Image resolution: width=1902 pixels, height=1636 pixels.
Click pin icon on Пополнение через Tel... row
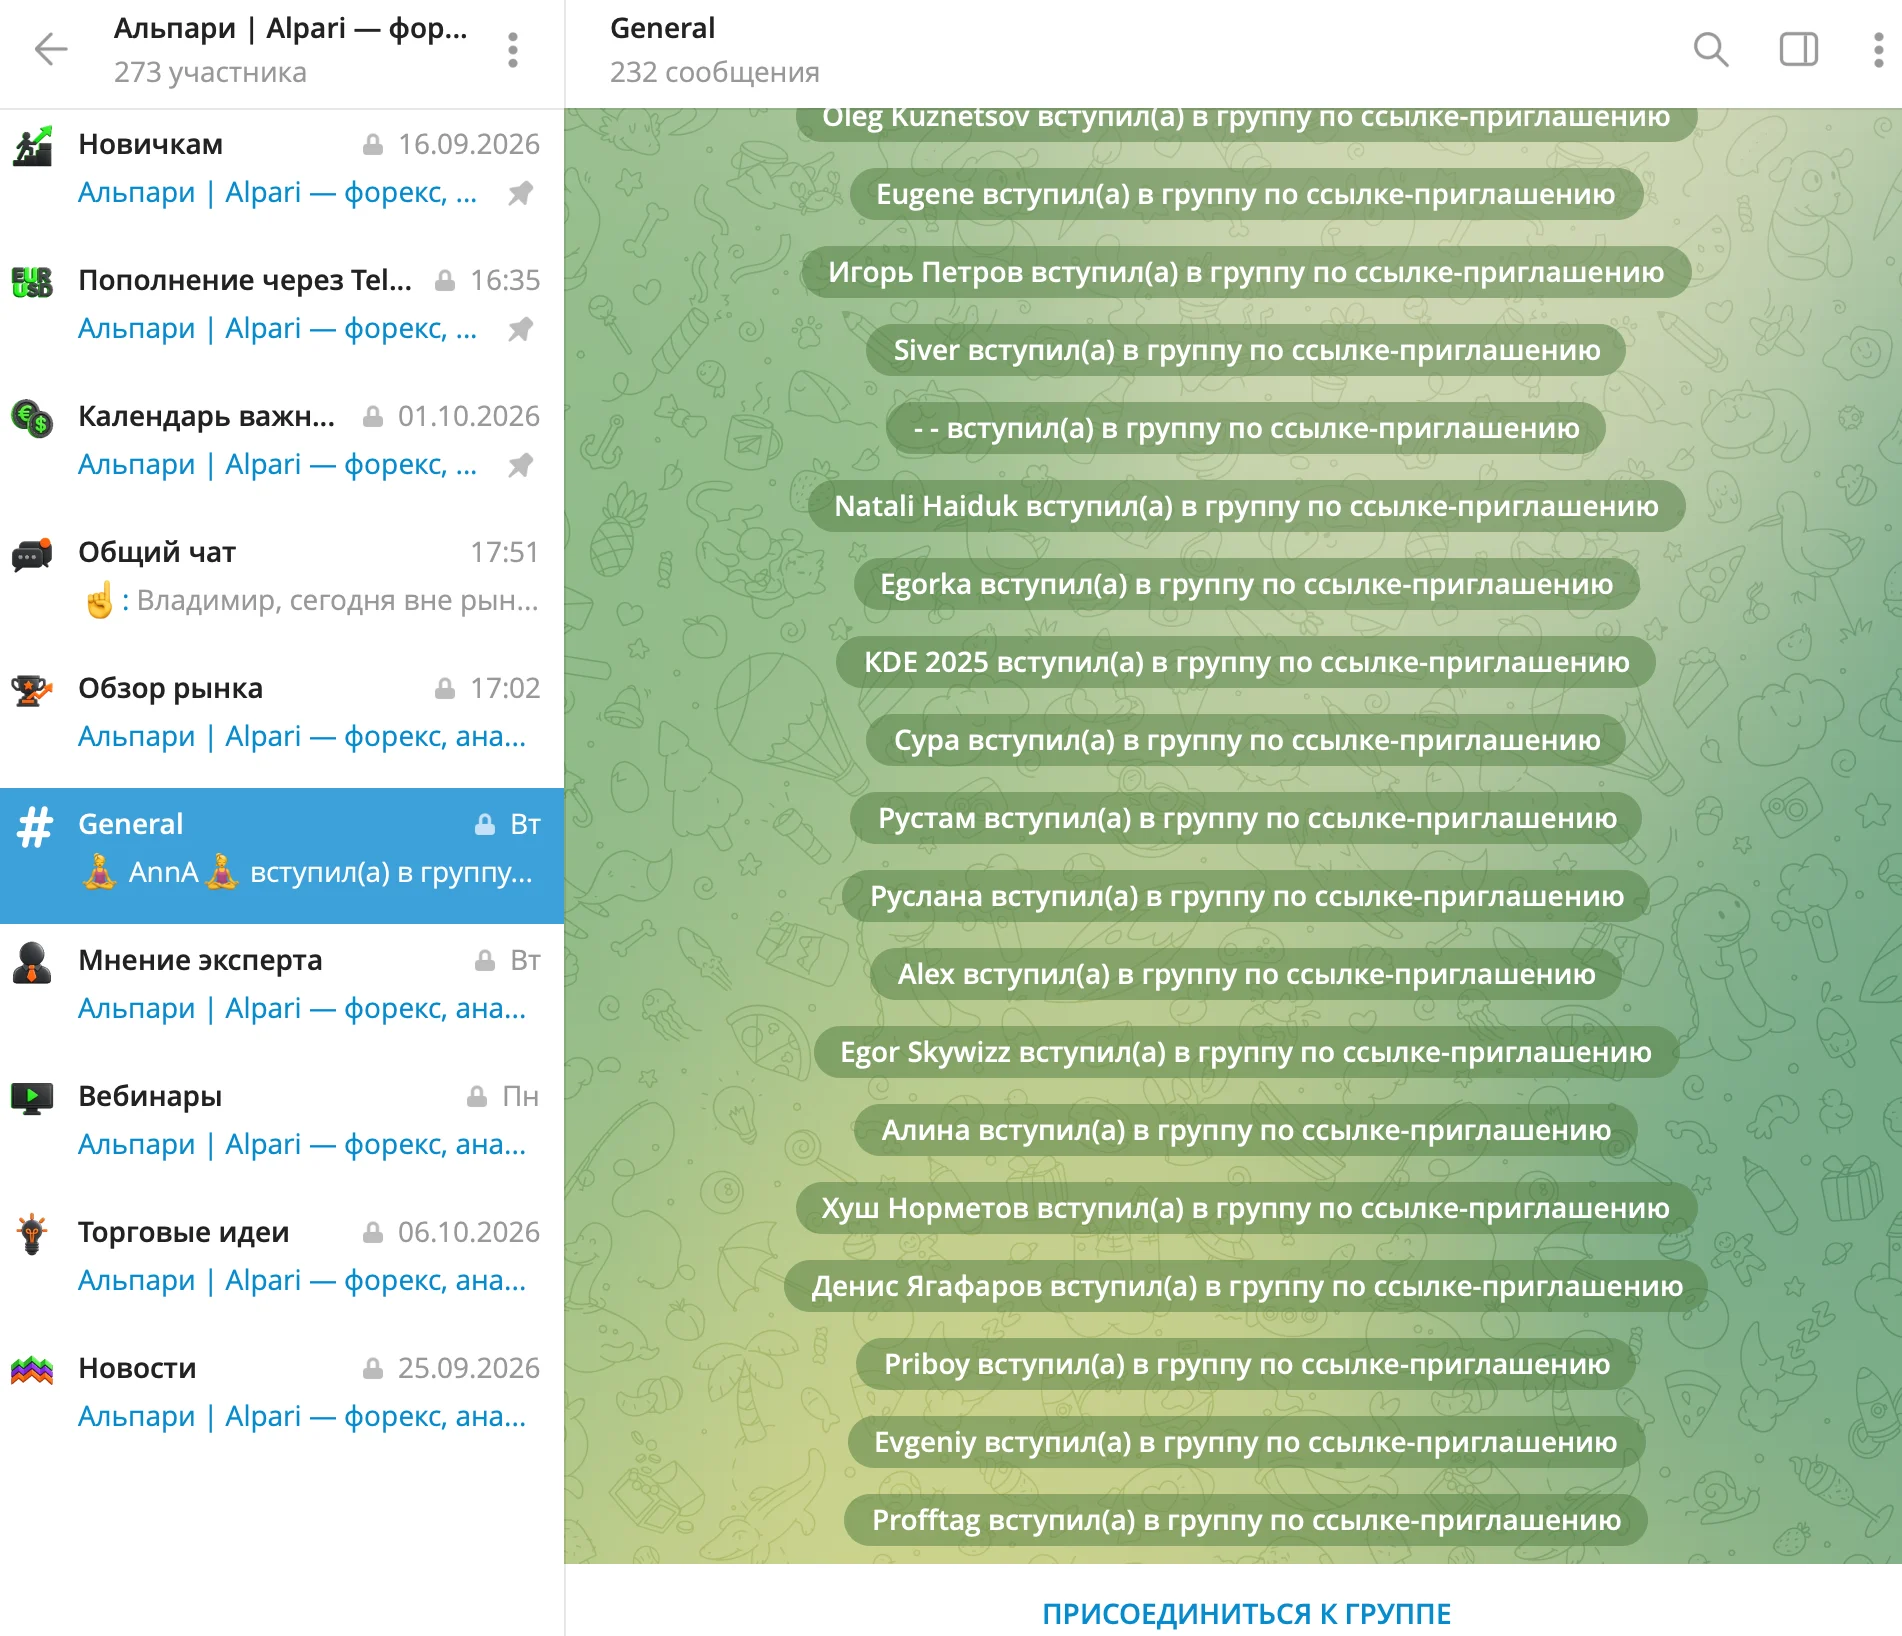point(520,329)
